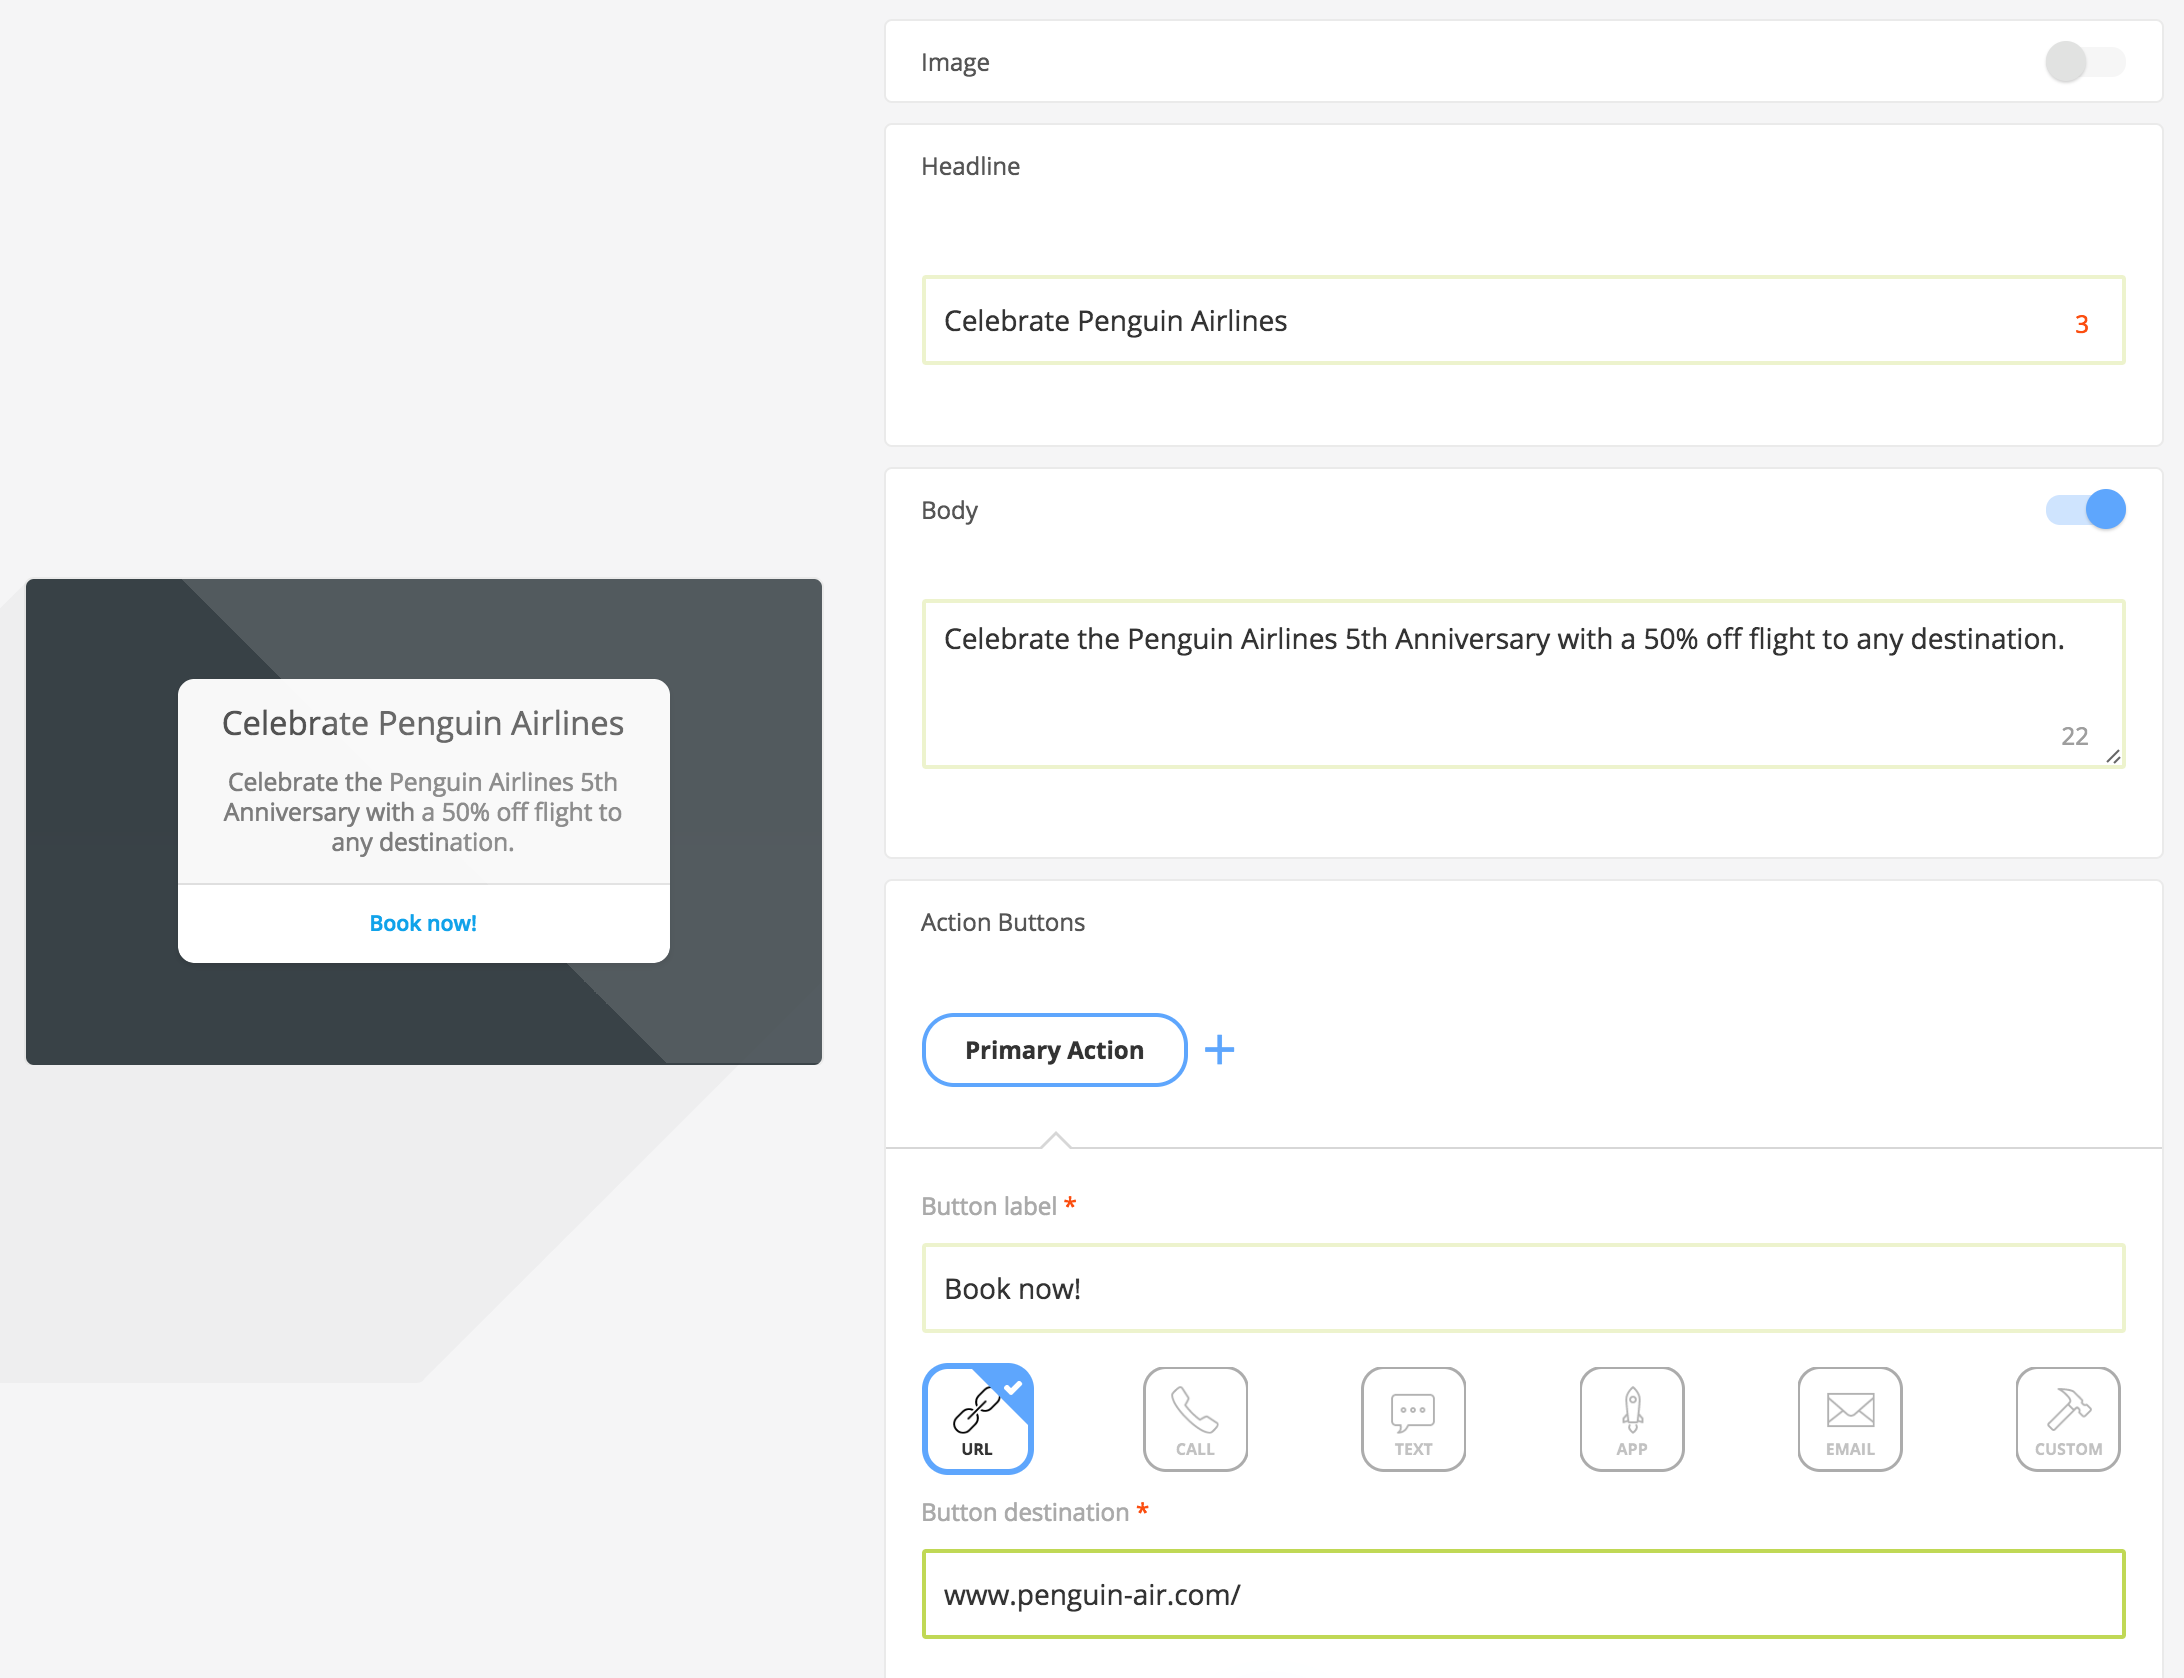Screen dimensions: 2184x1678
Task: Focus the Body text area
Action: 1523,684
